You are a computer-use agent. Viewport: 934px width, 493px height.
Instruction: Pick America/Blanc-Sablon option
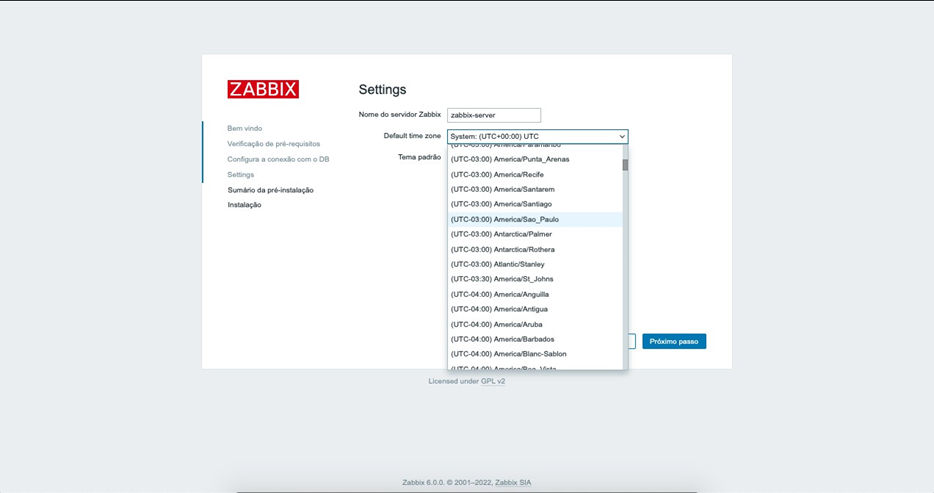coord(535,354)
